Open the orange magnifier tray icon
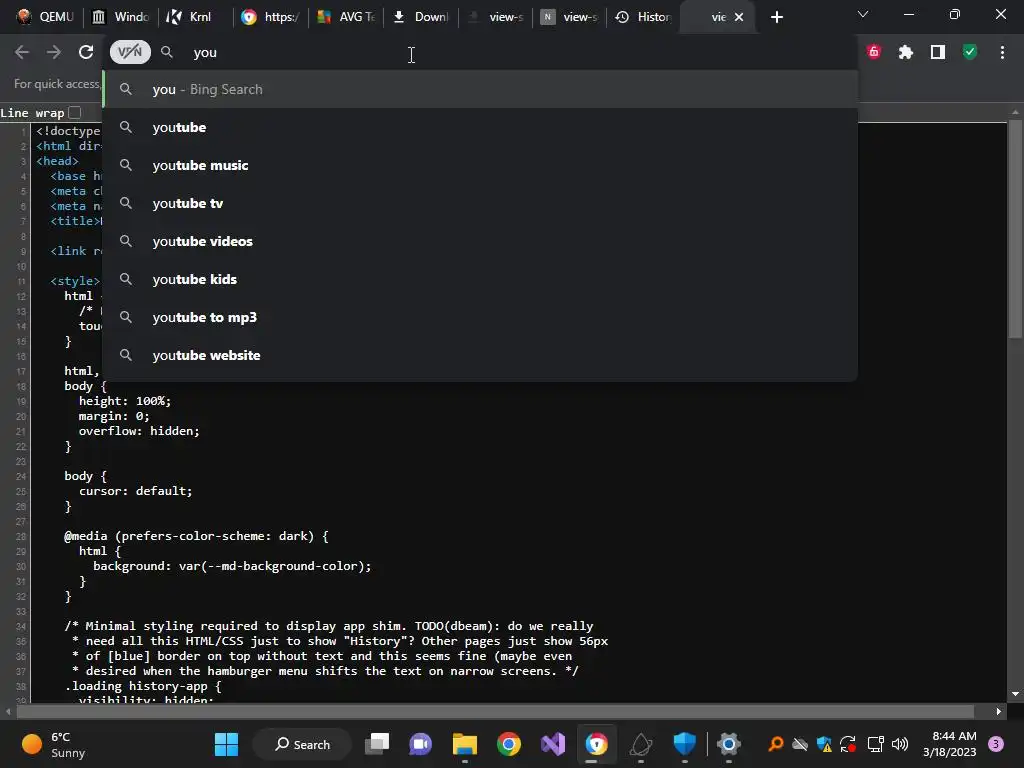Screen dimensions: 1024x768 click(776, 744)
